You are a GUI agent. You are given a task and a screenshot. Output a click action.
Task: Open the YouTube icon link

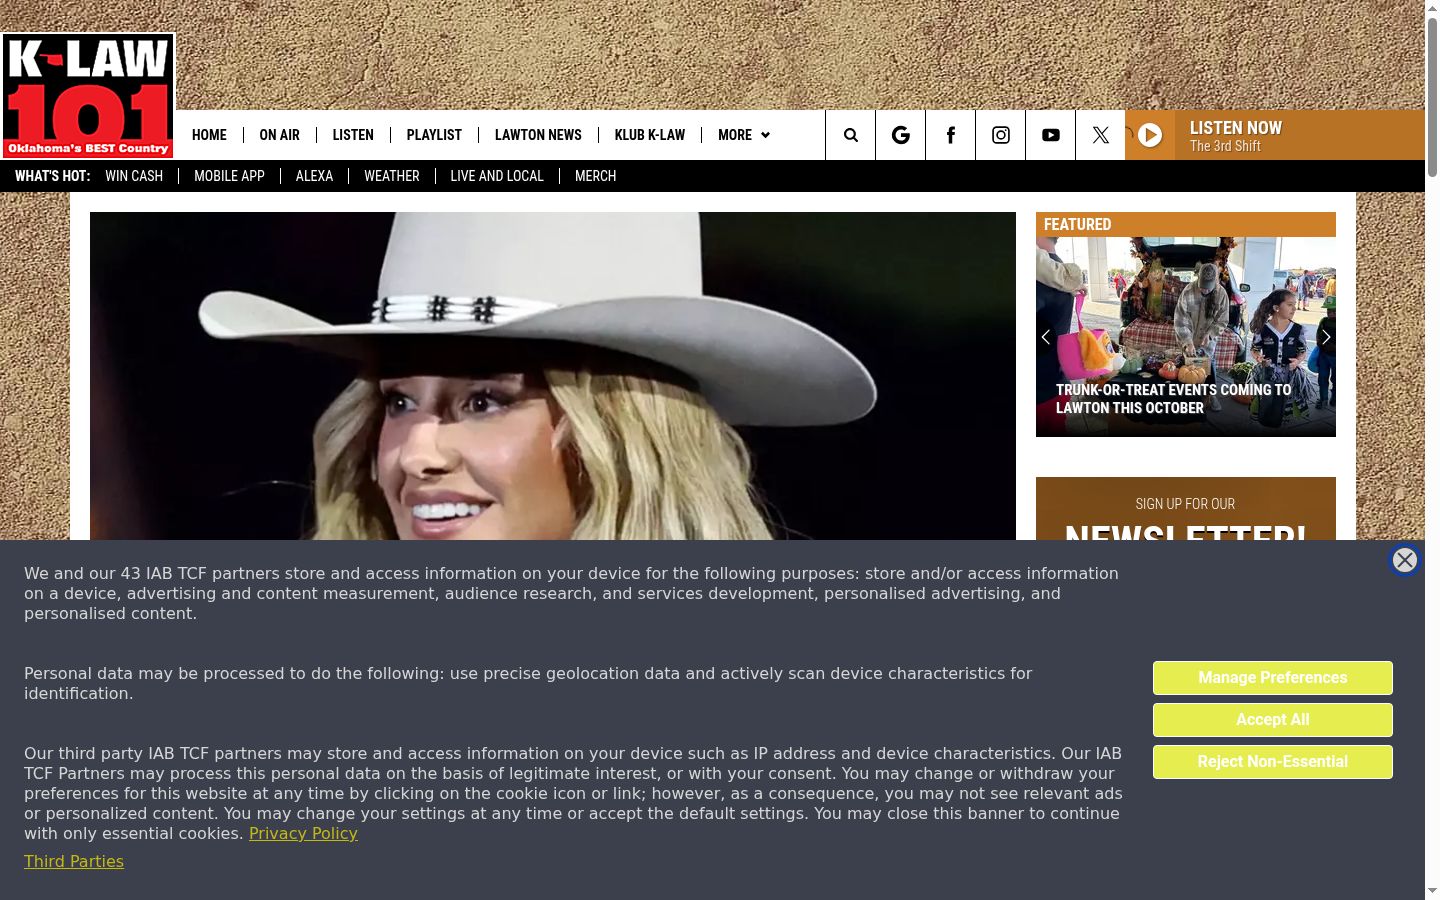coord(1051,135)
